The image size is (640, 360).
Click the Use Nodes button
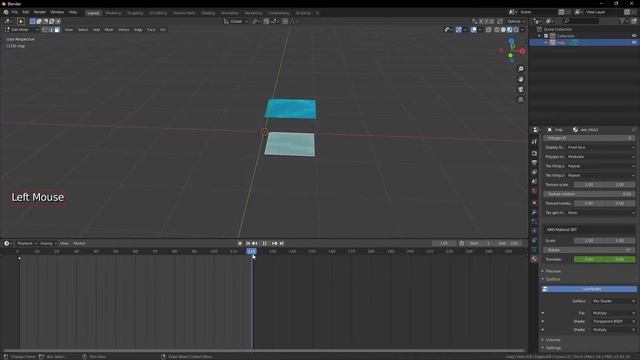coord(589,289)
